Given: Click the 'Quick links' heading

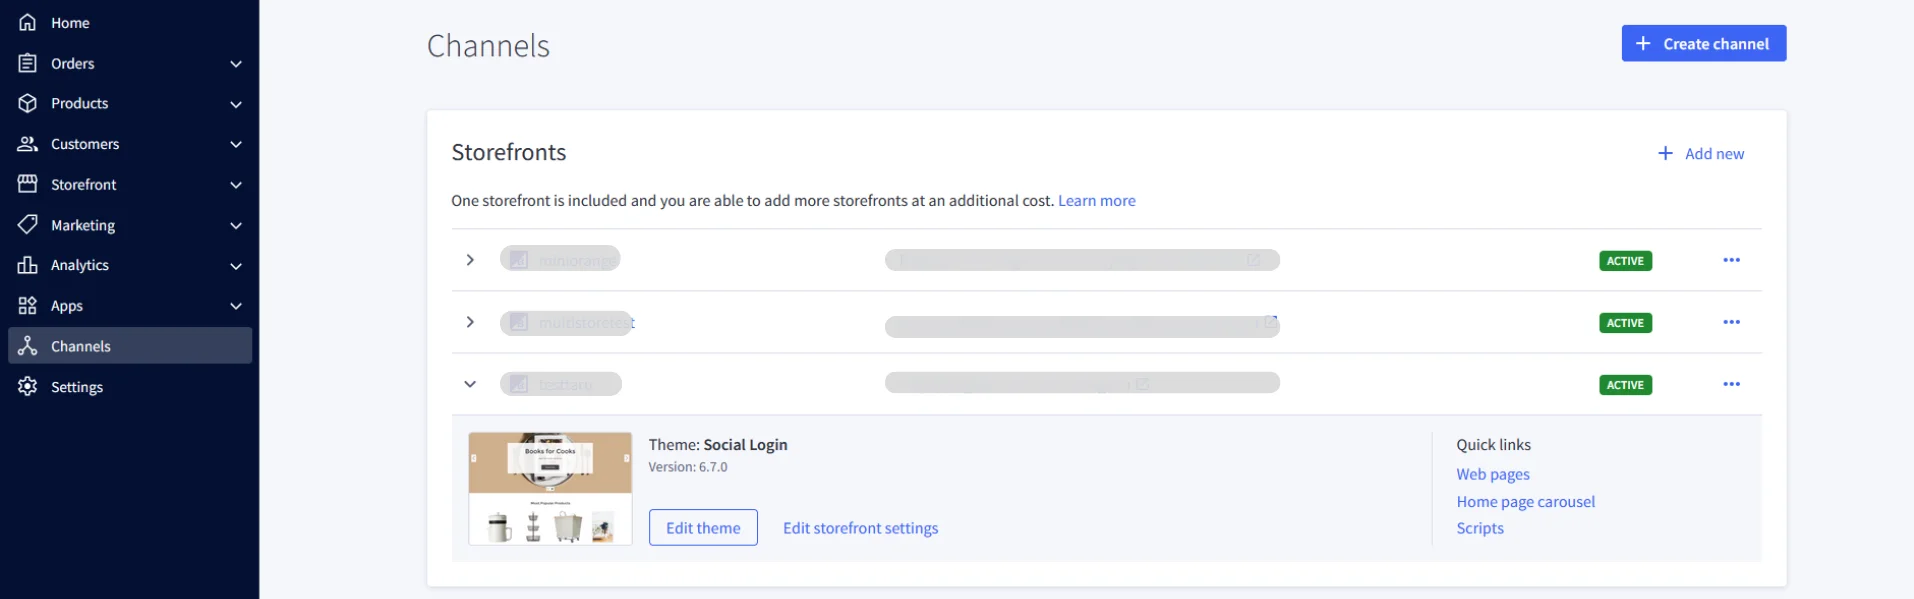Looking at the screenshot, I should click(x=1493, y=444).
